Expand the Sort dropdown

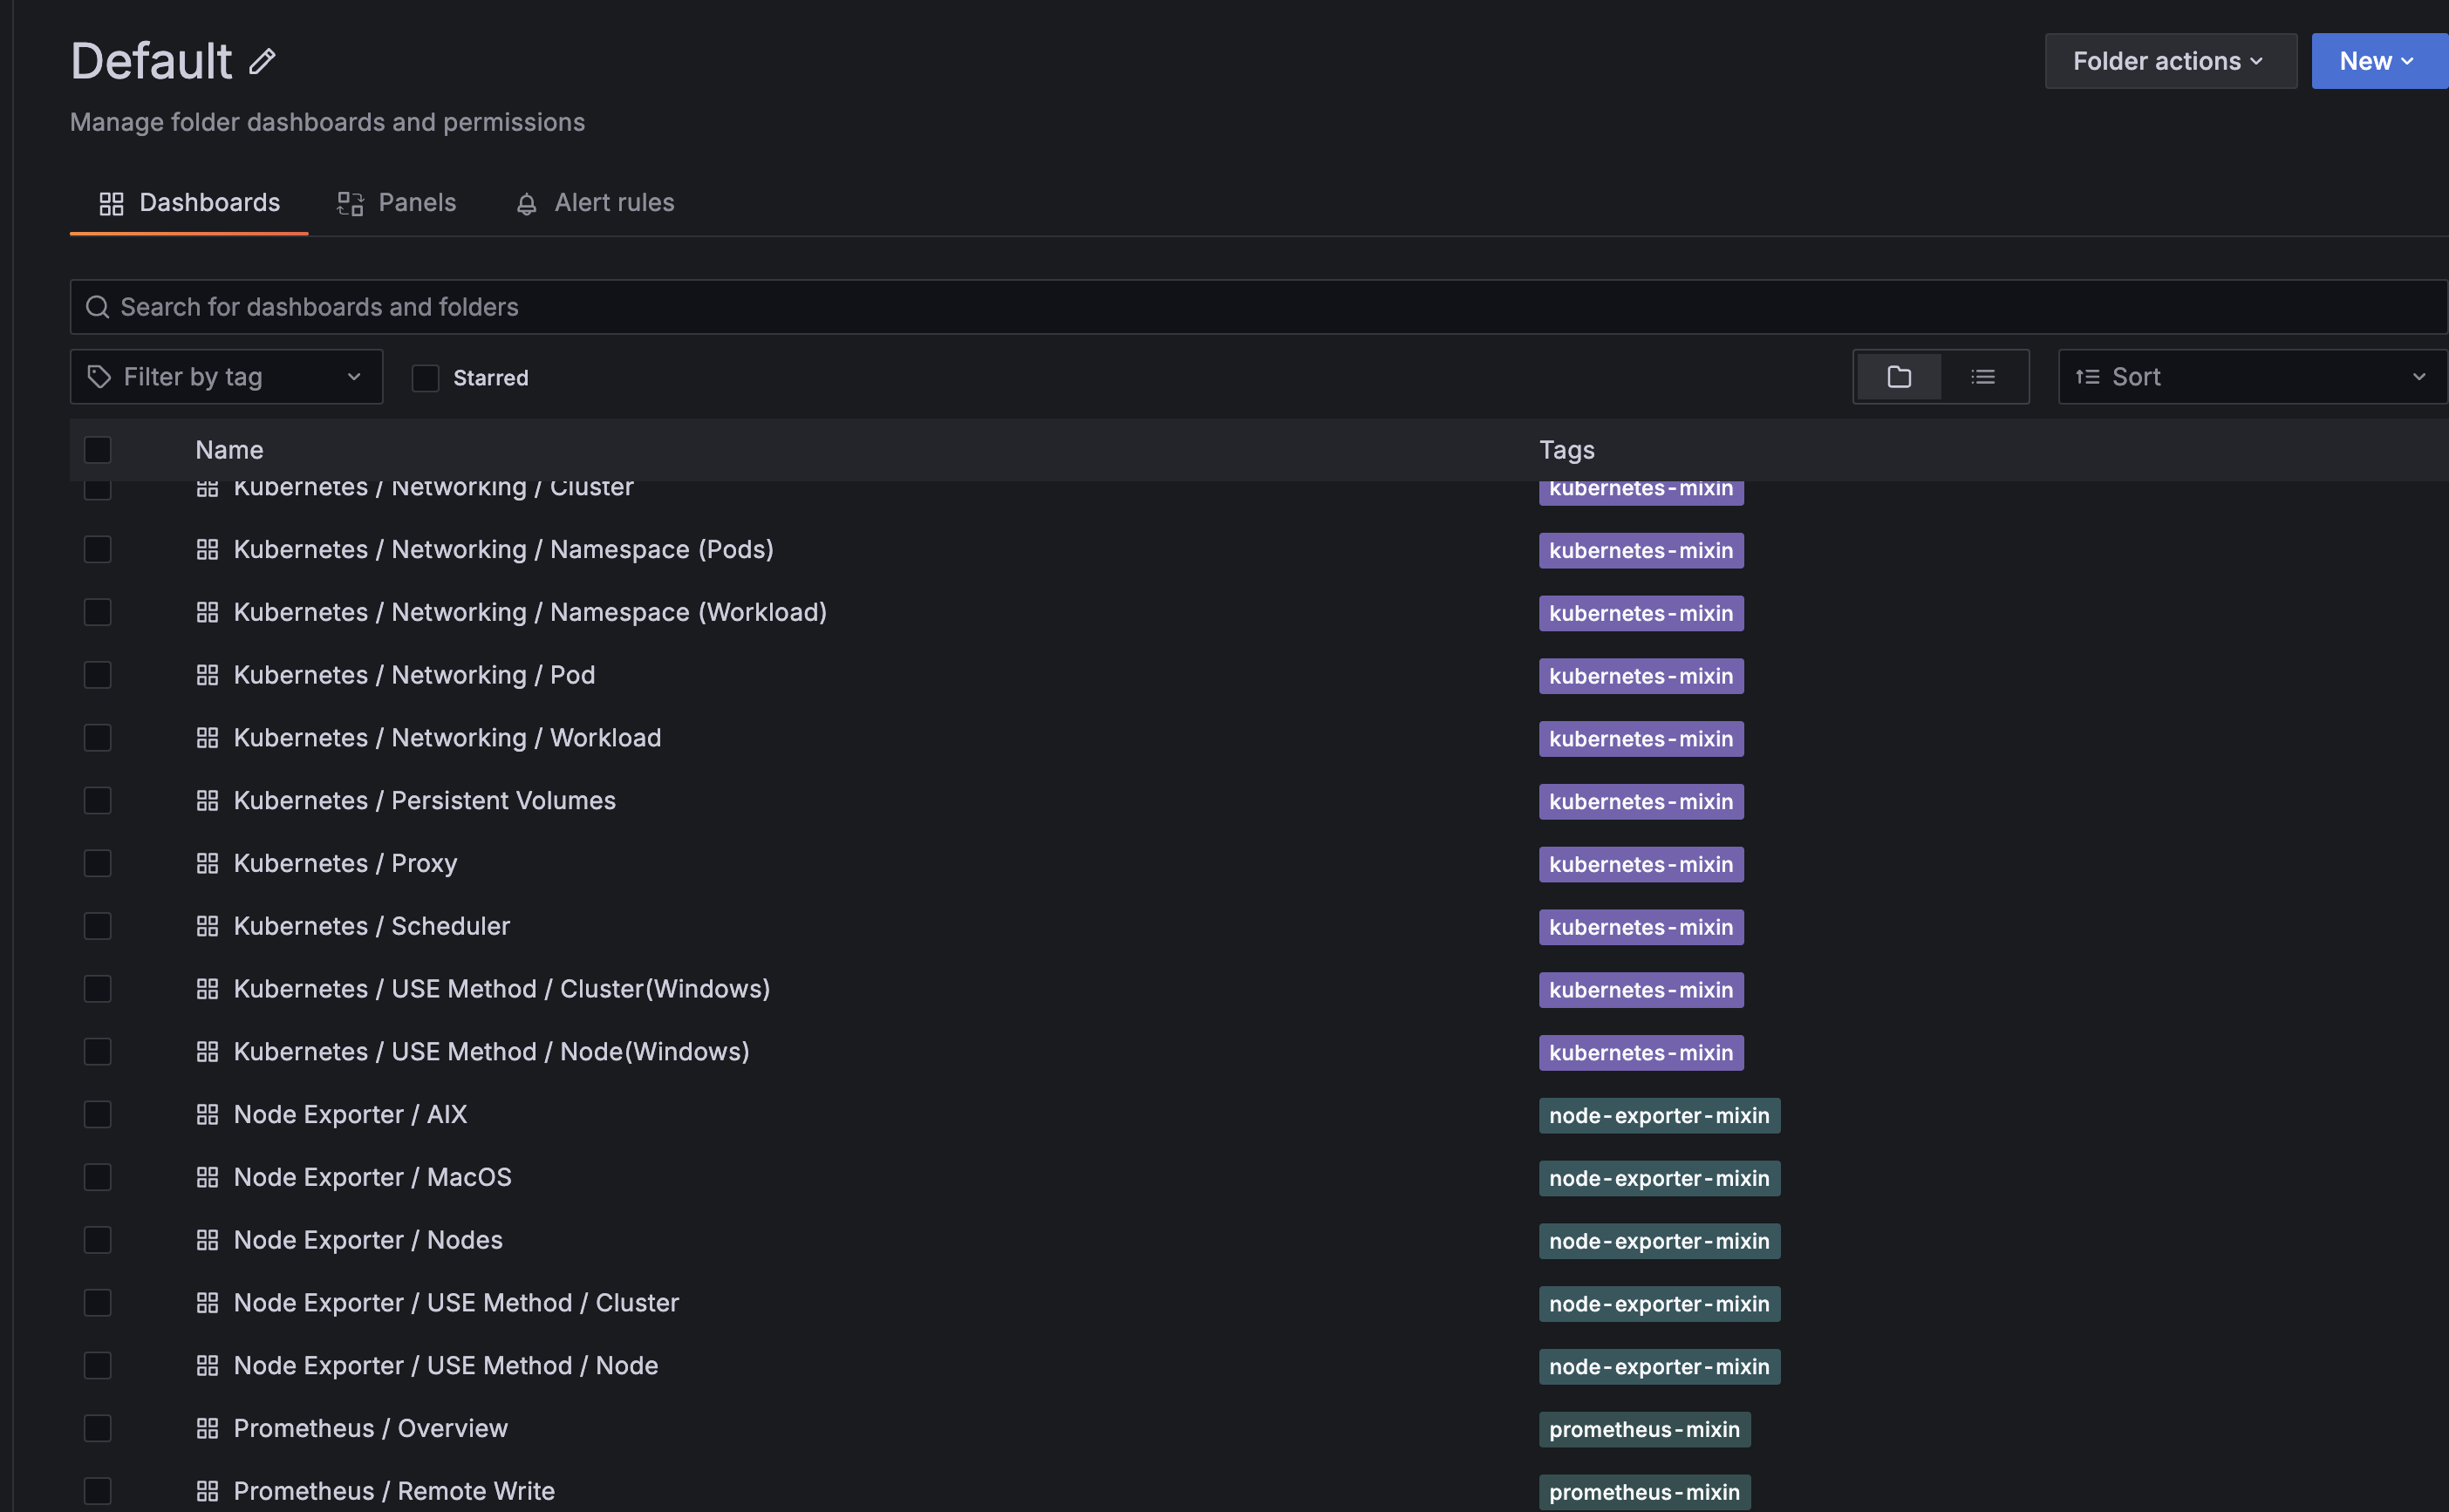click(2250, 377)
